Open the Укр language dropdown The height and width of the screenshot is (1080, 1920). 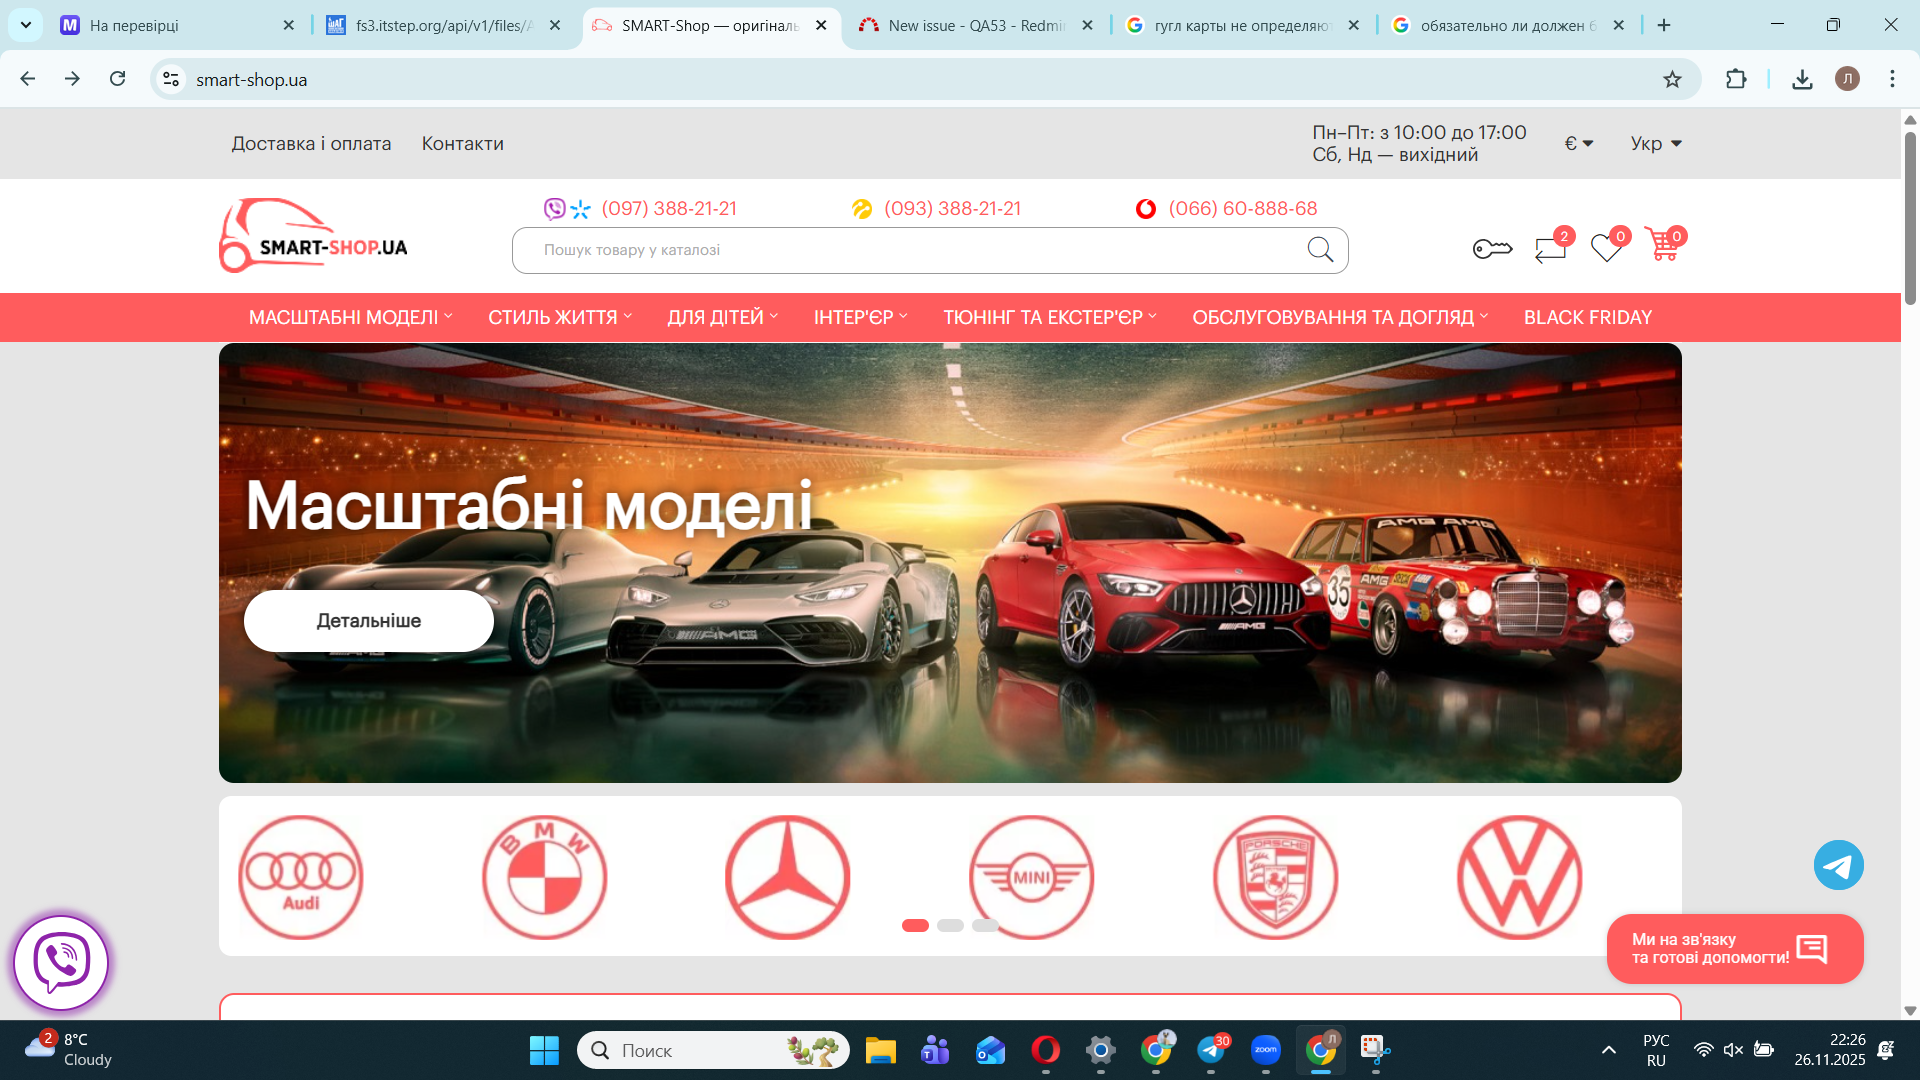coord(1656,143)
